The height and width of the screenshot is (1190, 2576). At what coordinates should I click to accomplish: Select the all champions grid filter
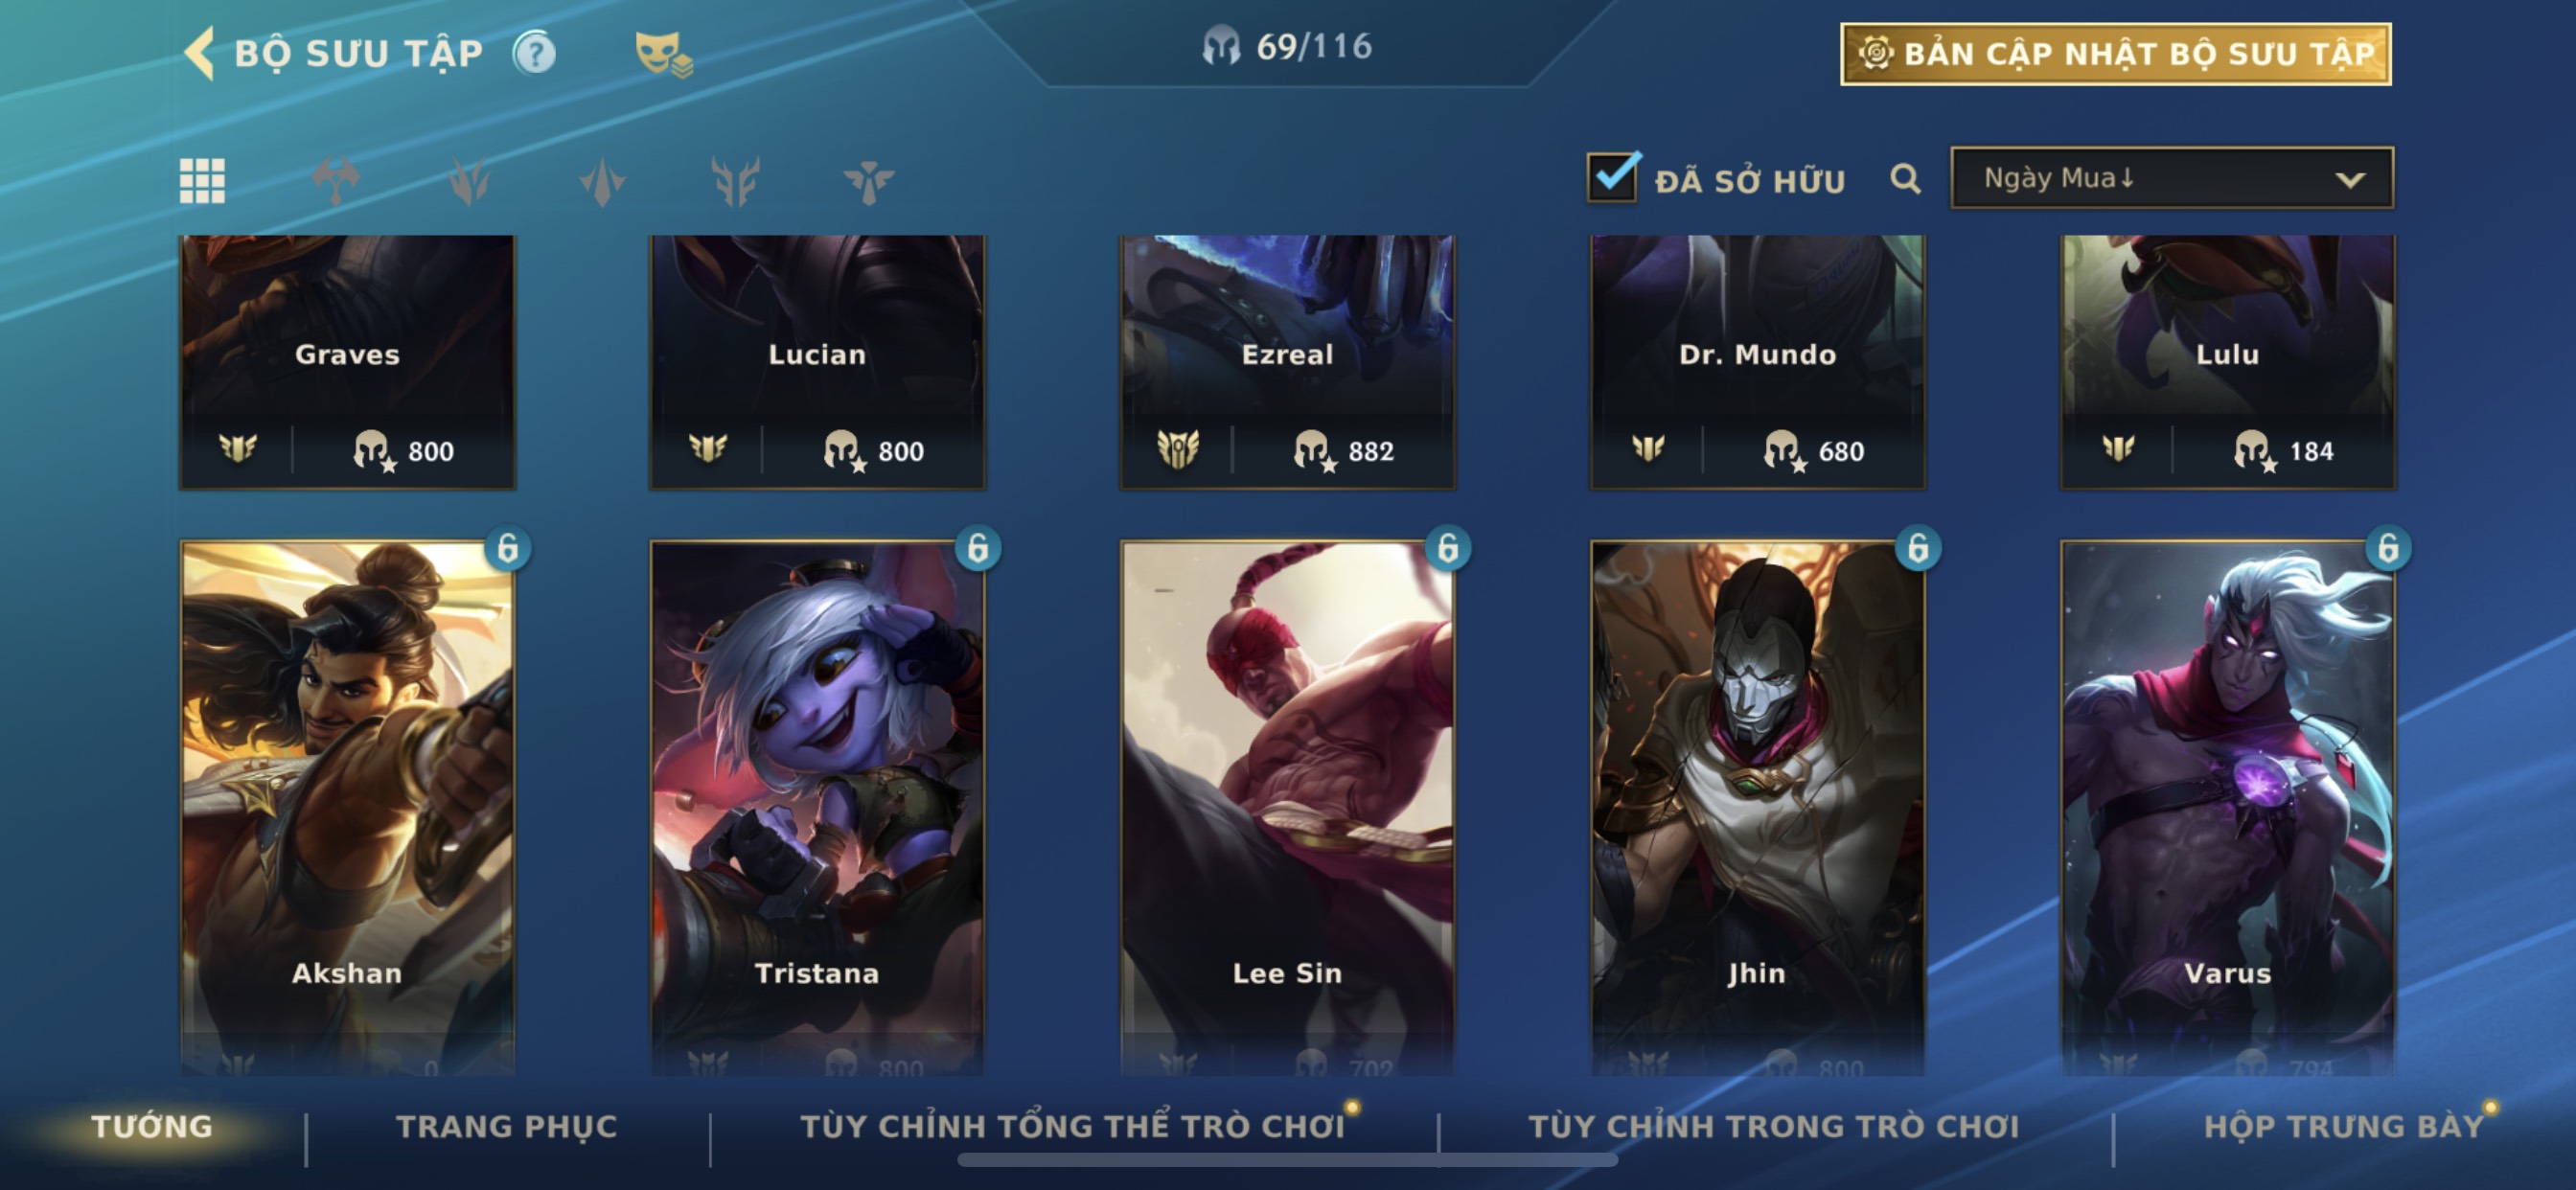tap(202, 181)
